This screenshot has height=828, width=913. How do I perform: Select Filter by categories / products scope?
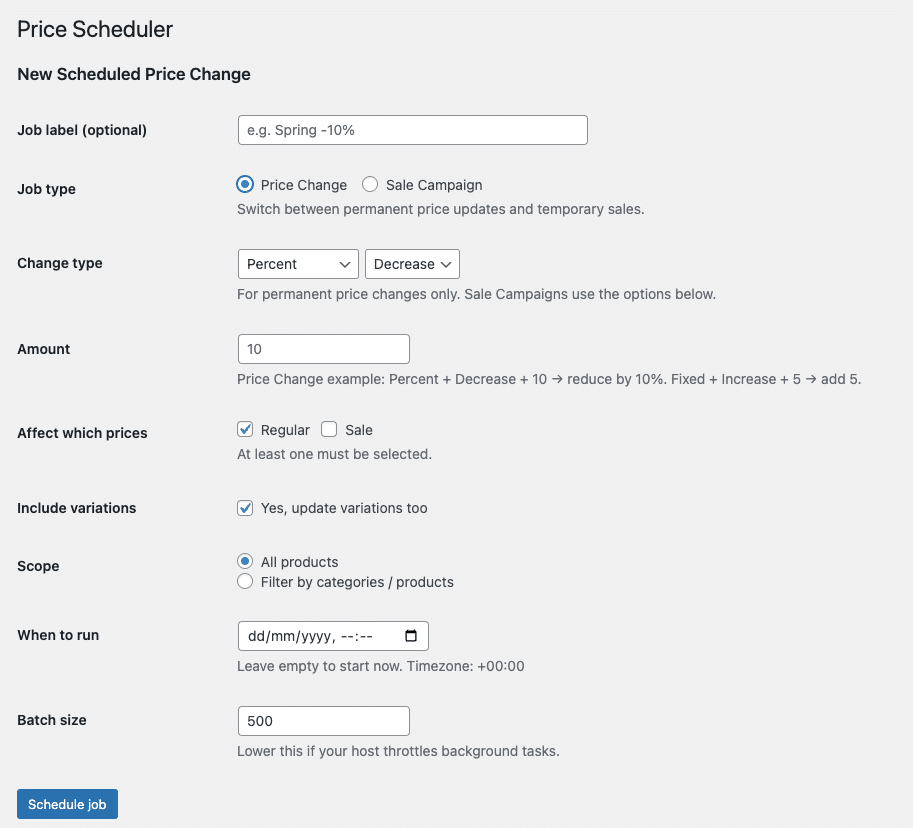[245, 581]
